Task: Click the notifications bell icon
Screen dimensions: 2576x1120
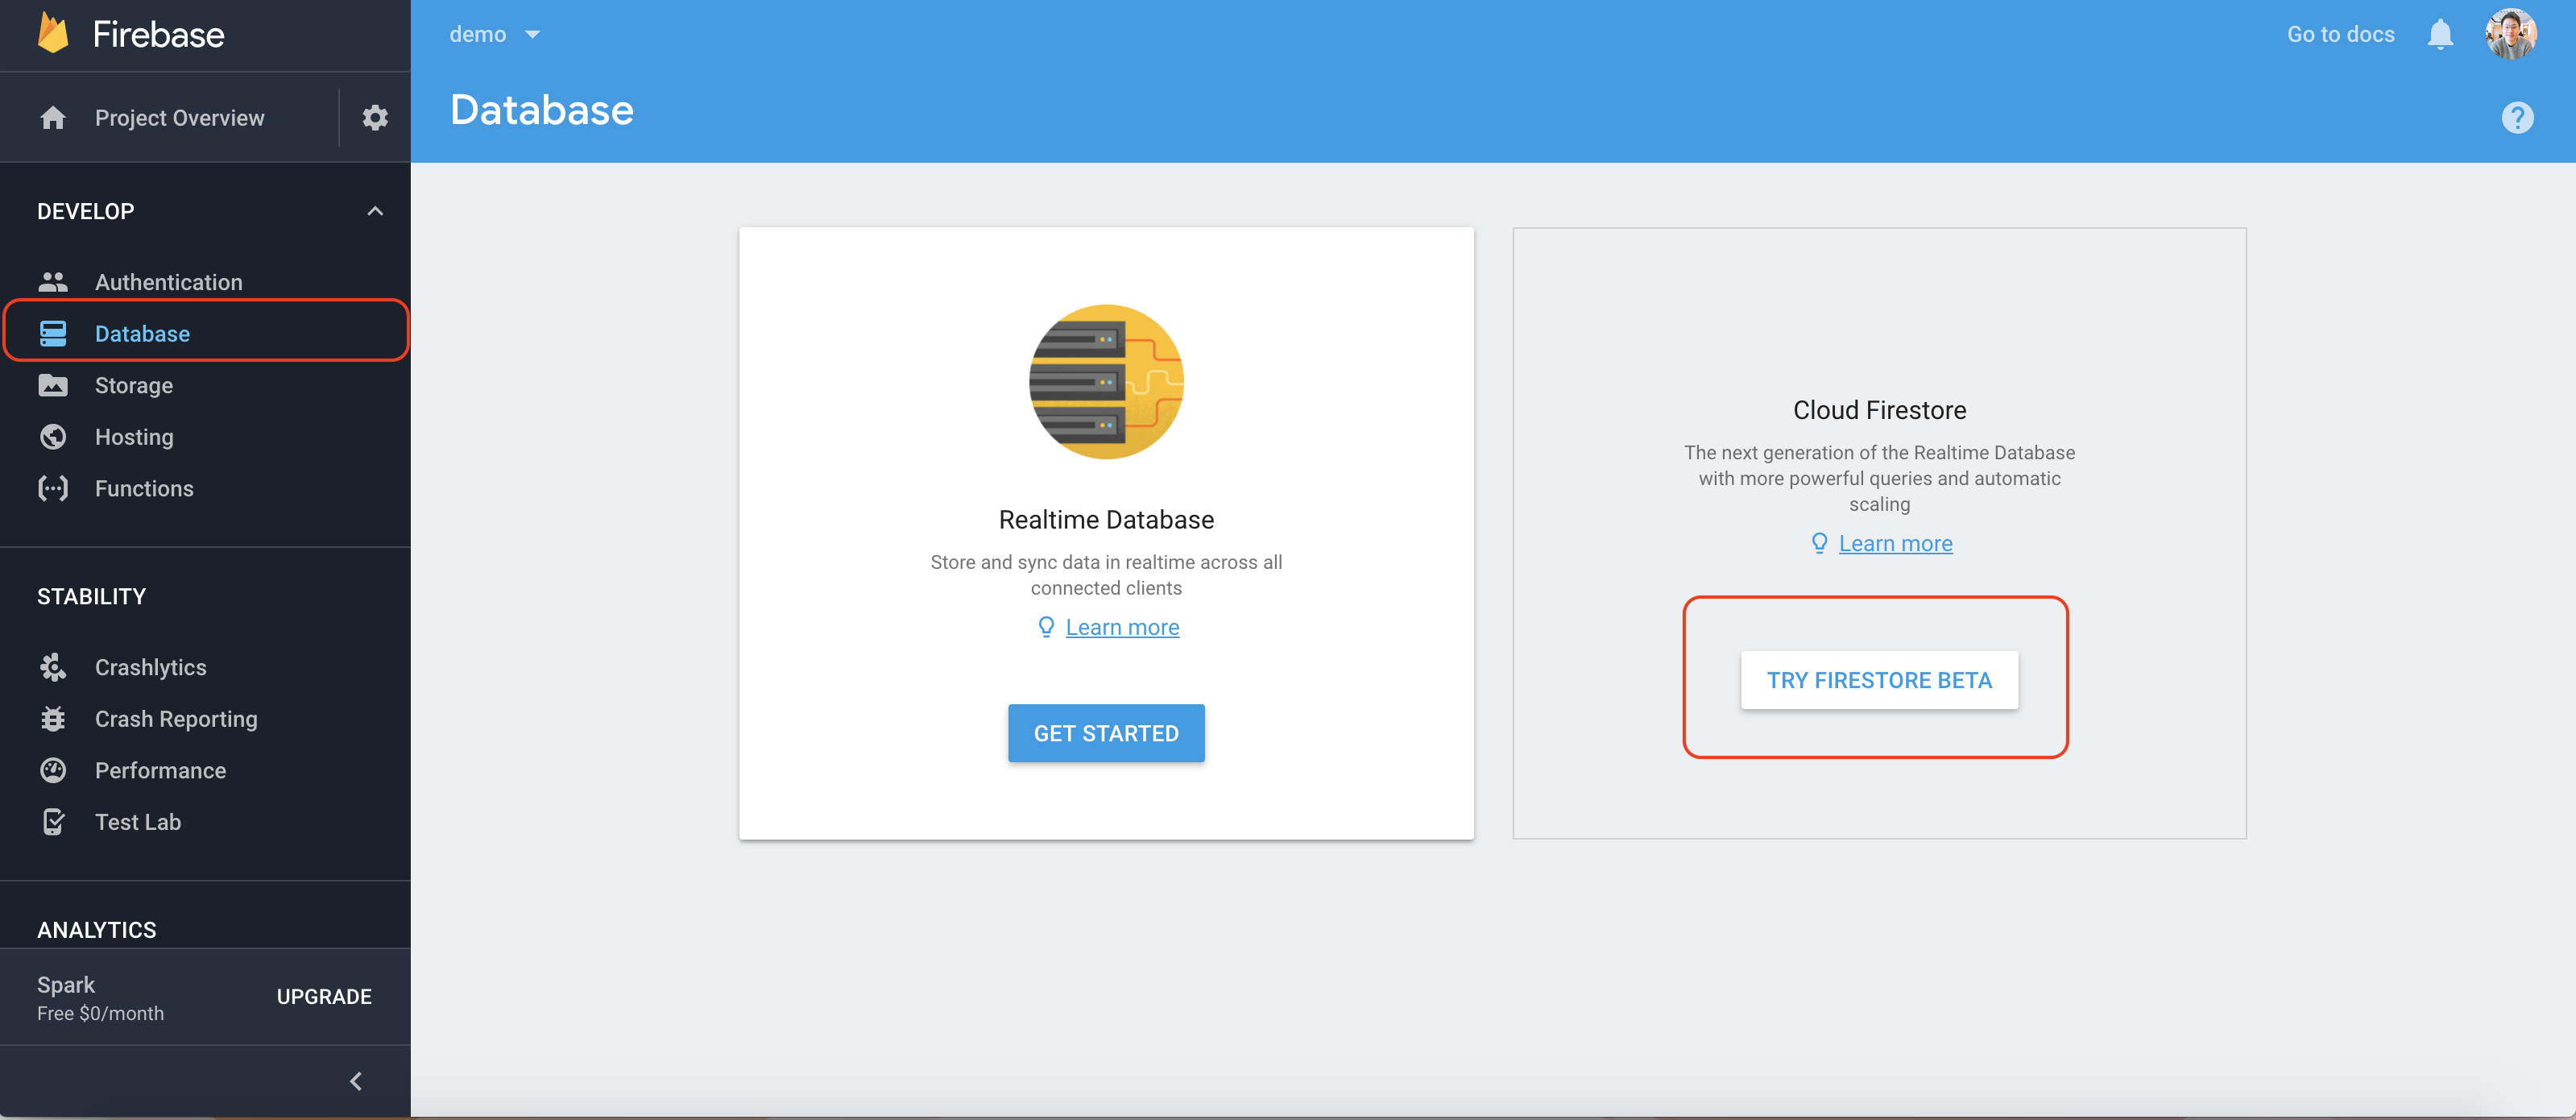Action: pyautogui.click(x=2441, y=33)
